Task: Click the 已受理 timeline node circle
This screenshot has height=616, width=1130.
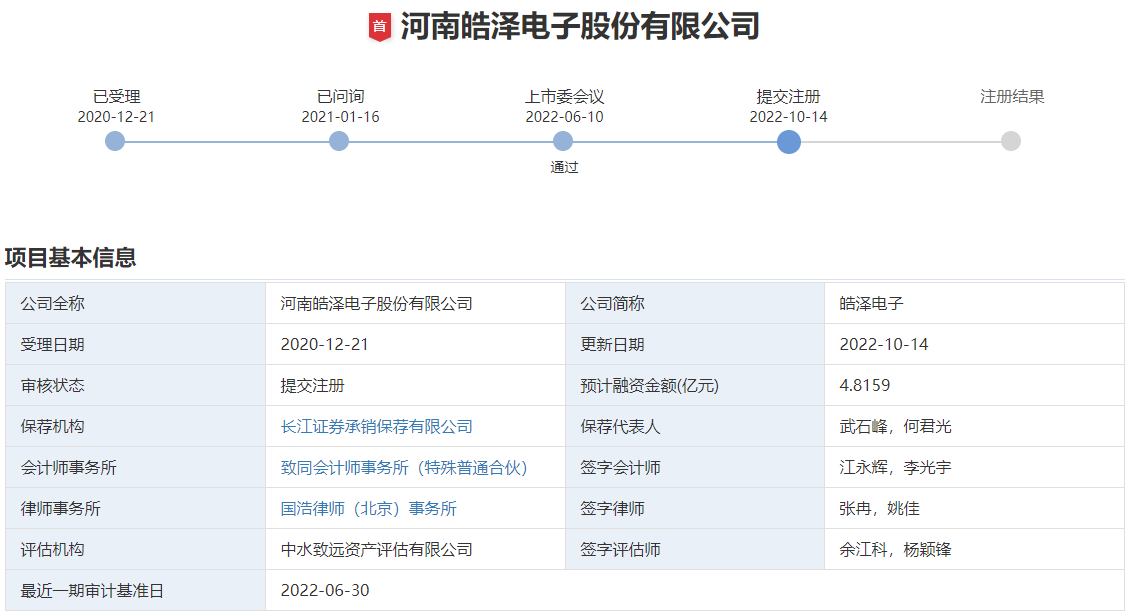Action: pos(115,141)
